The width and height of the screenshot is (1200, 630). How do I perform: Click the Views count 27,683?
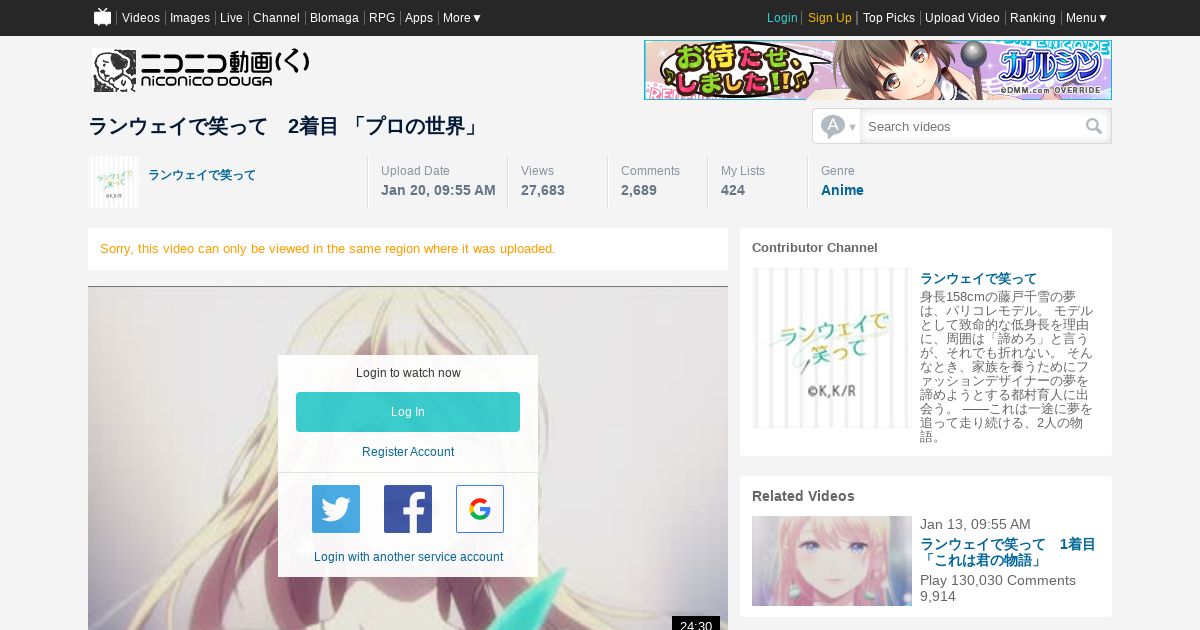pos(543,190)
